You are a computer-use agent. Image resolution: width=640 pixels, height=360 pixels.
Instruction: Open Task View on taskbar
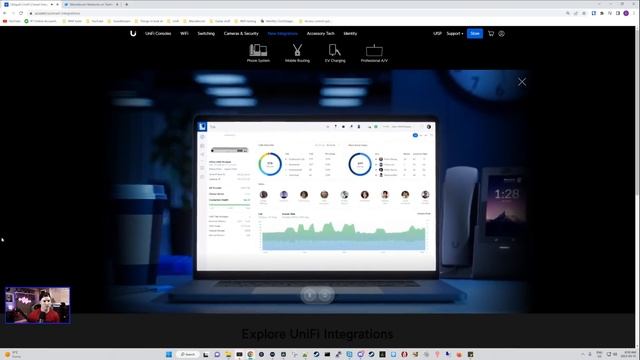tap(206, 354)
